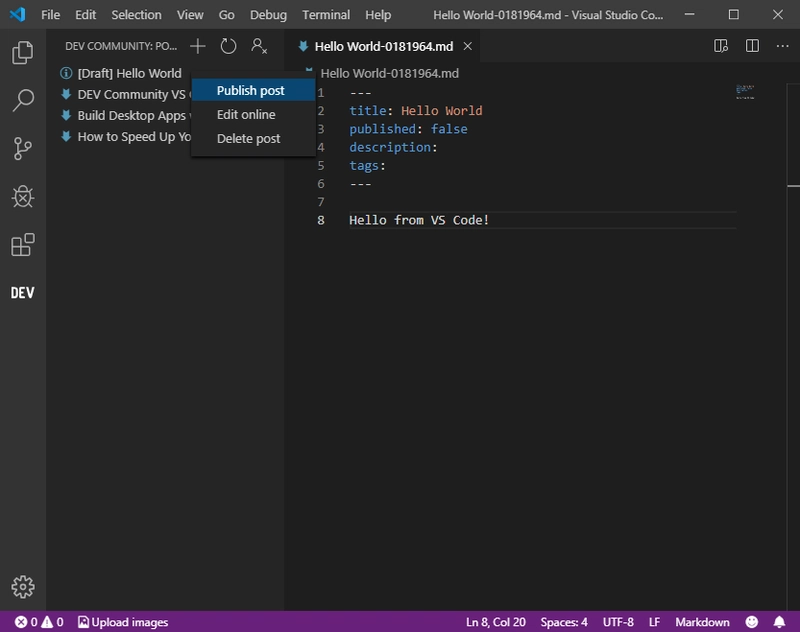Click the sign out user icon
800x632 pixels.
tap(259, 46)
